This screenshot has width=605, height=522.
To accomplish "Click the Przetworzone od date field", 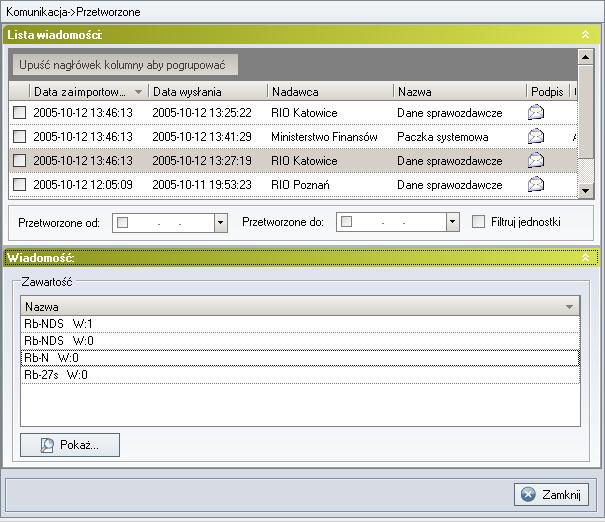I will click(x=170, y=223).
